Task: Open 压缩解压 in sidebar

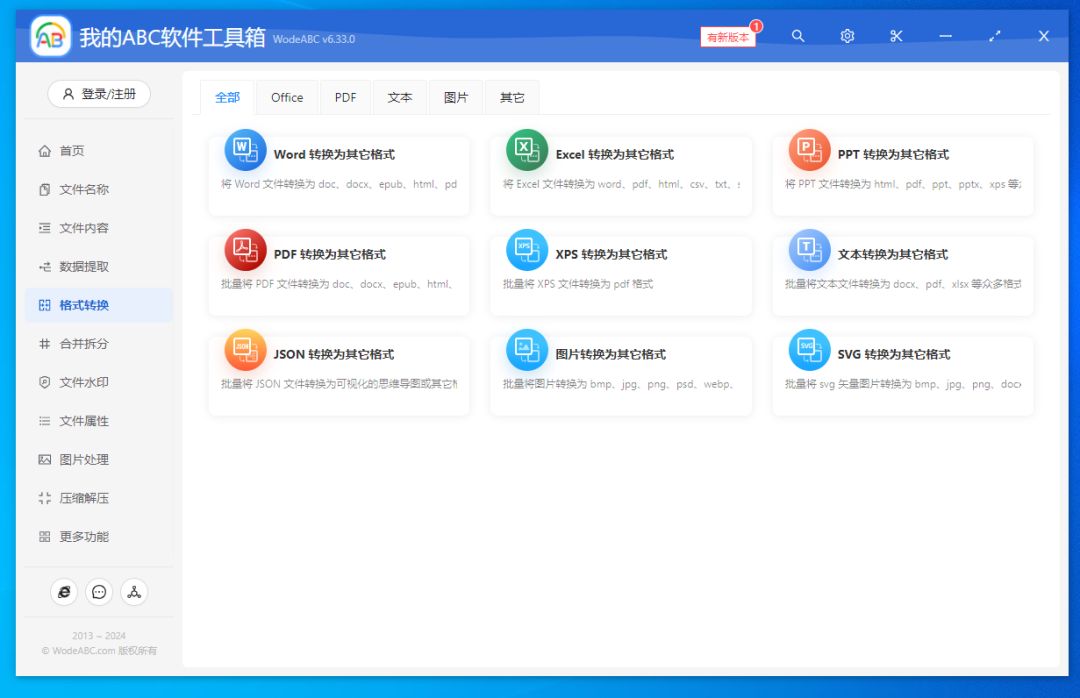Action: (98, 498)
